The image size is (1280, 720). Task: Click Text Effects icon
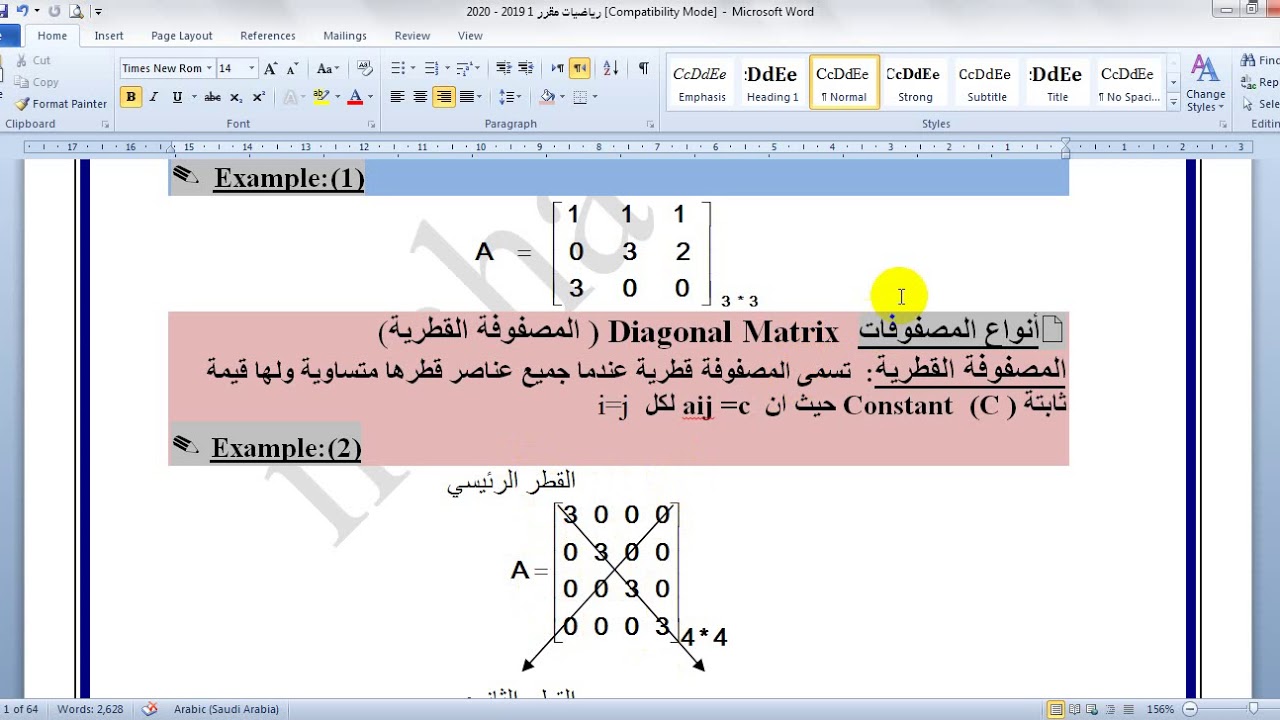click(x=290, y=97)
